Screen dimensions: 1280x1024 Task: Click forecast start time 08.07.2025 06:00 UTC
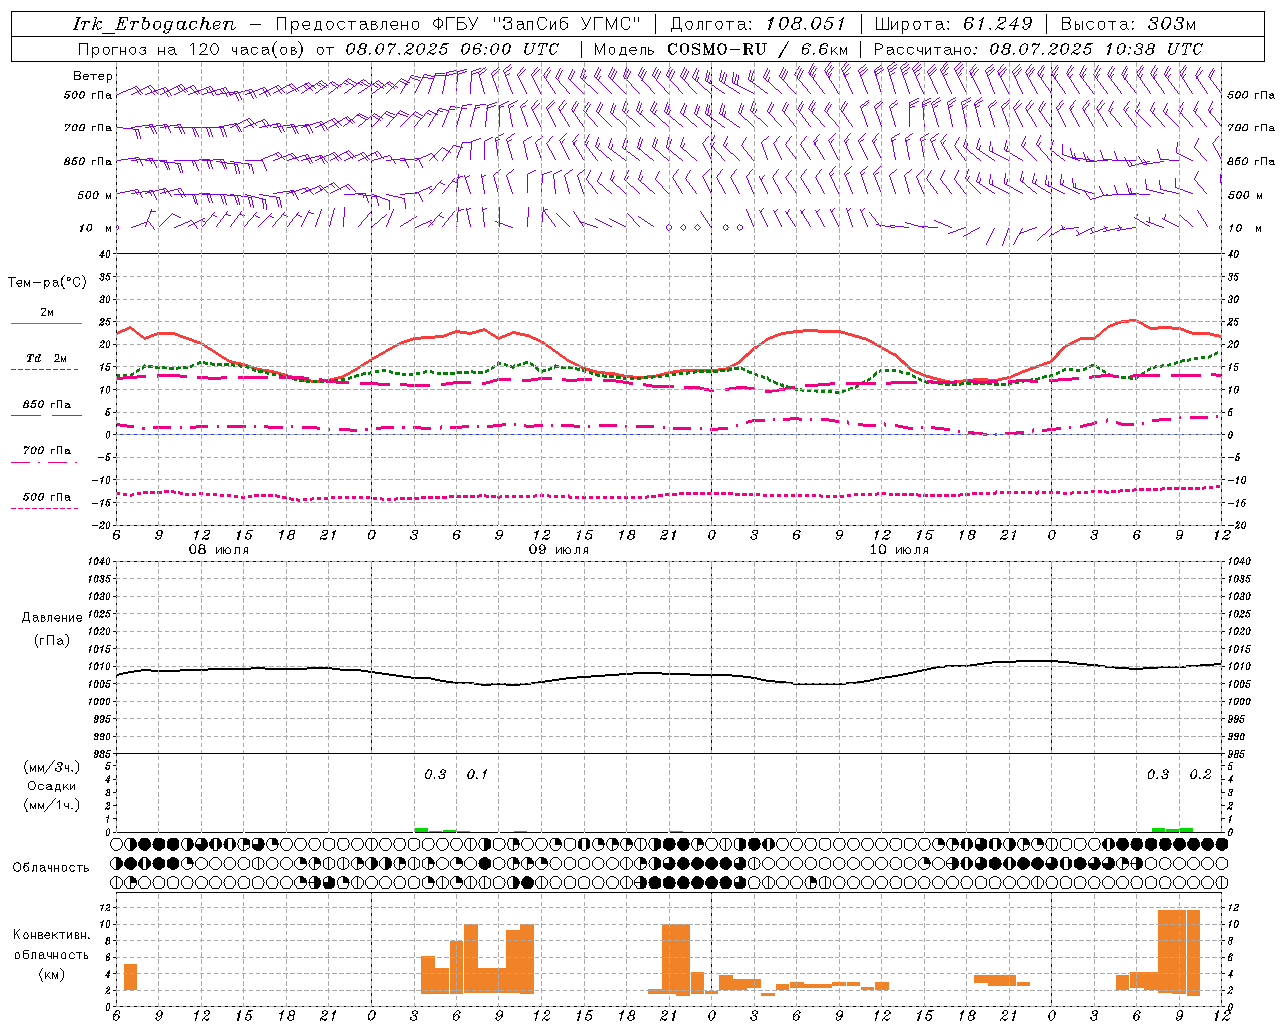click(x=452, y=49)
